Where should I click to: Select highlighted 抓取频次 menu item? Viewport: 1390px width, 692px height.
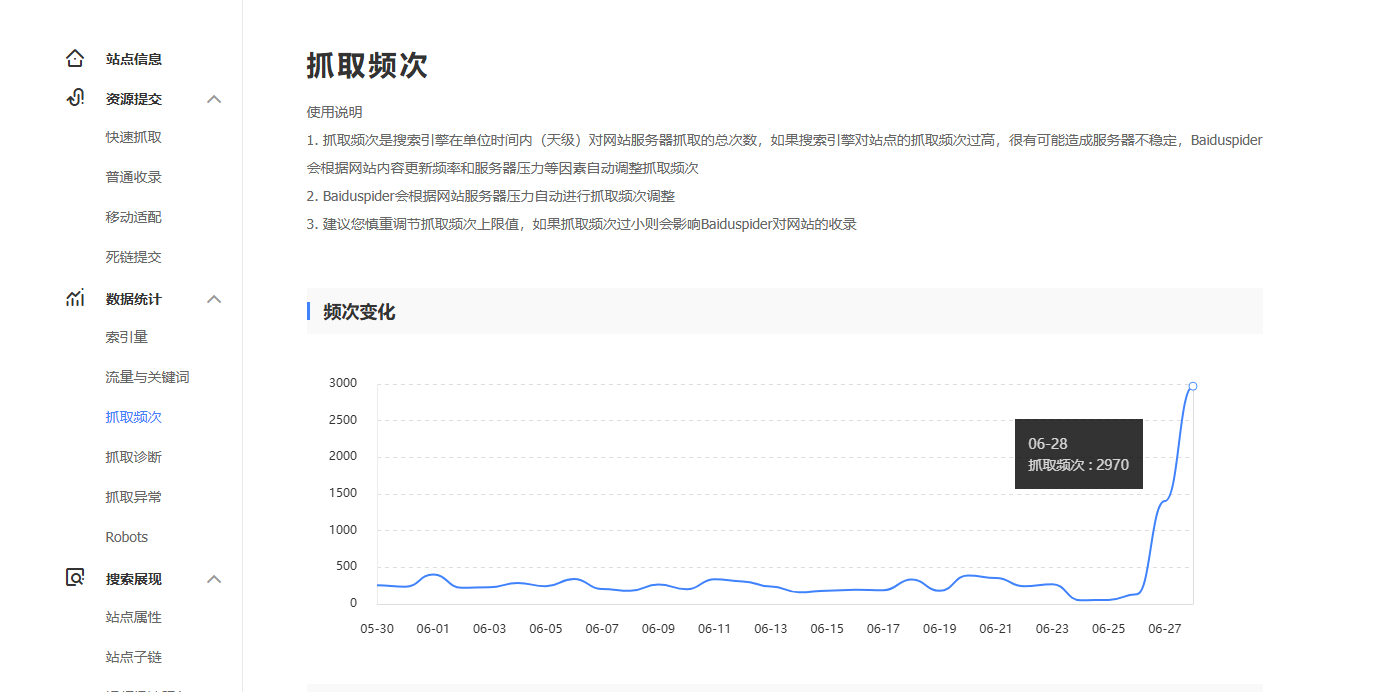134,417
